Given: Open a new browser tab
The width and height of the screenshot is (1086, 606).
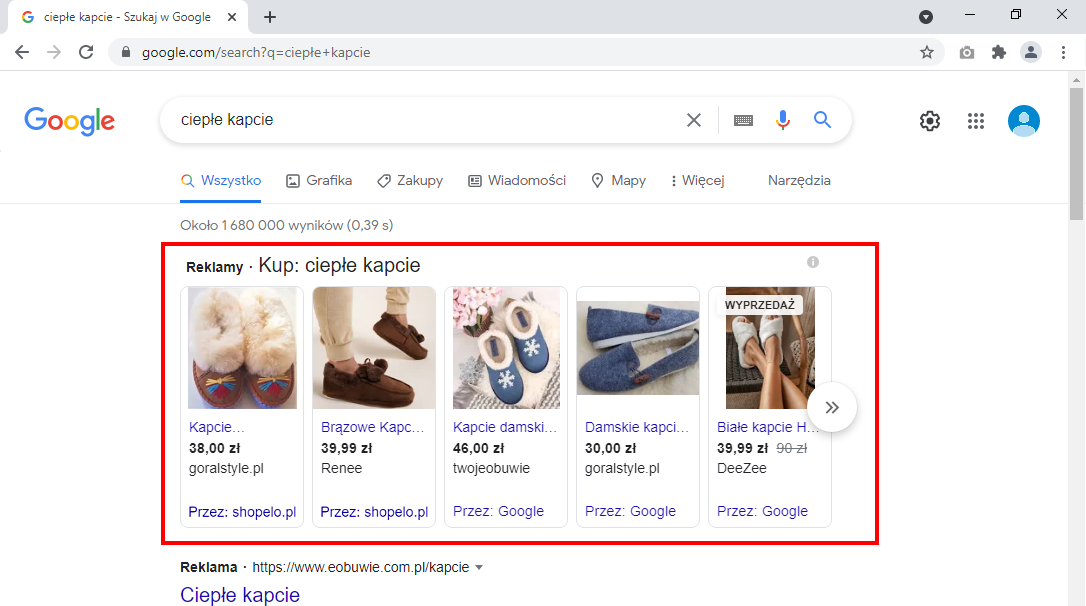Looking at the screenshot, I should pyautogui.click(x=270, y=17).
